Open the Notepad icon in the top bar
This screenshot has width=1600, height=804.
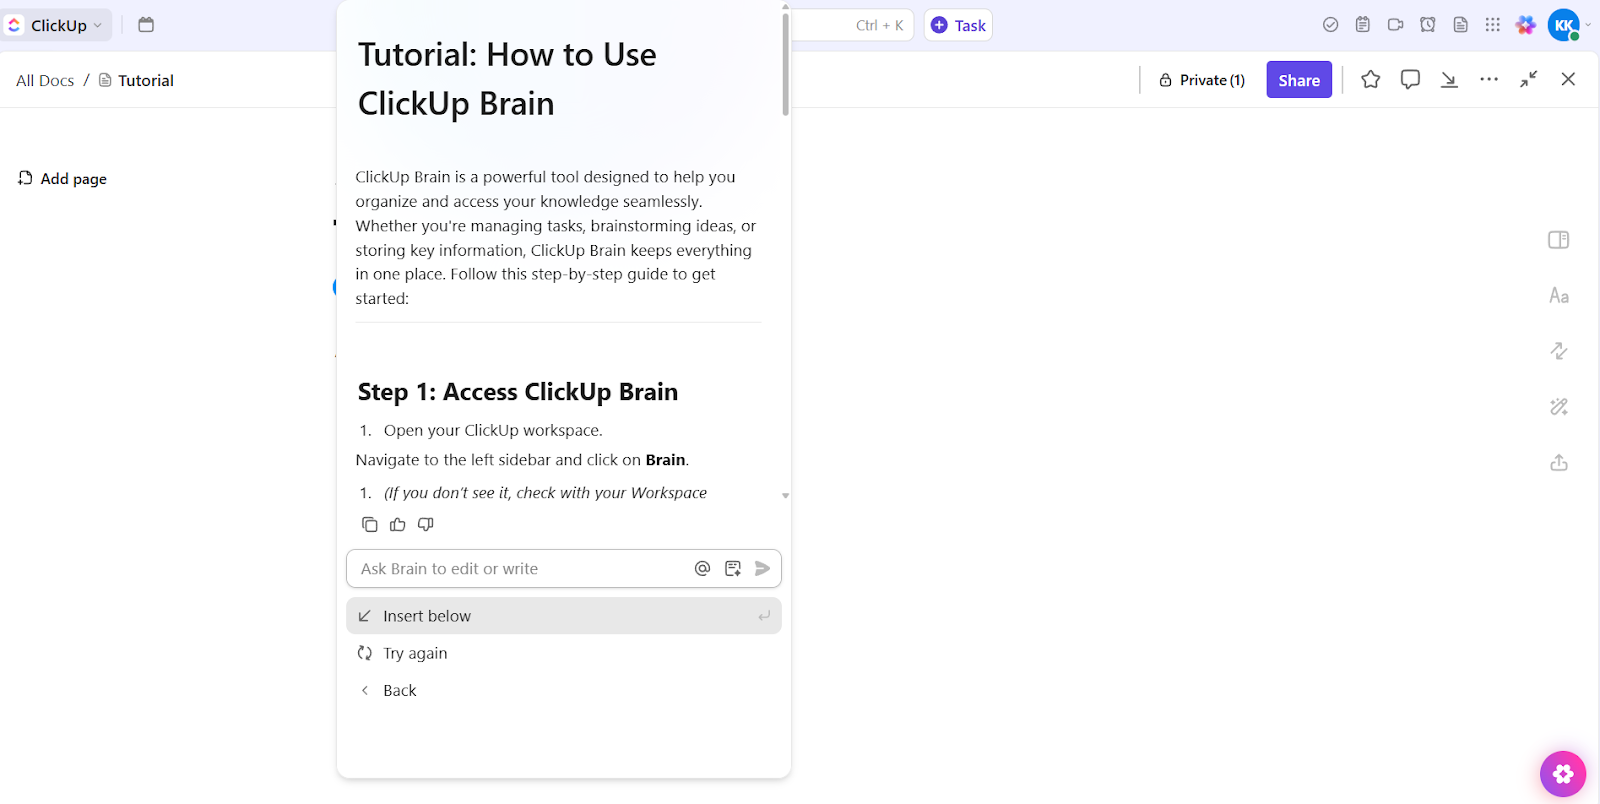point(1362,25)
